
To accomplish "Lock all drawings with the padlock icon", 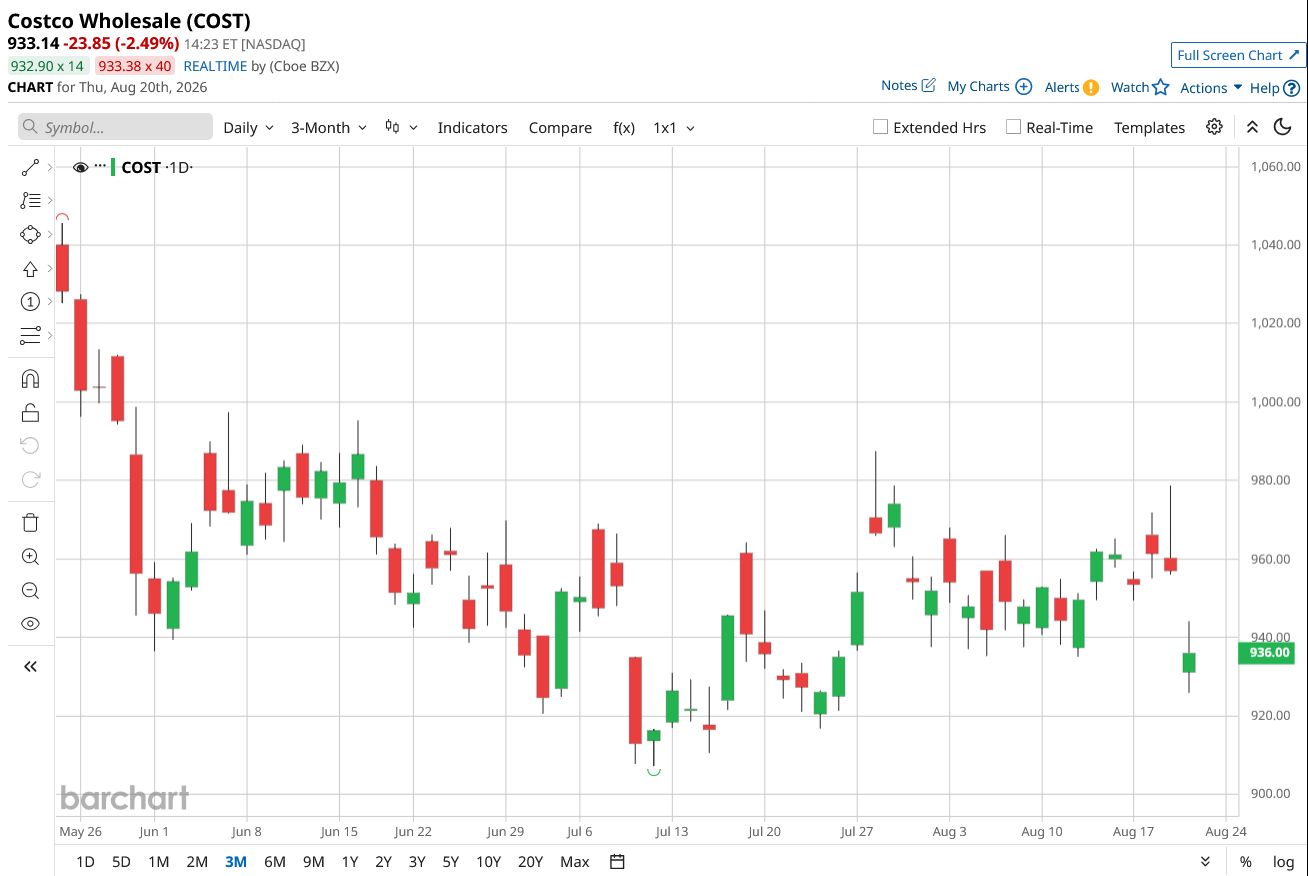I will coord(30,412).
